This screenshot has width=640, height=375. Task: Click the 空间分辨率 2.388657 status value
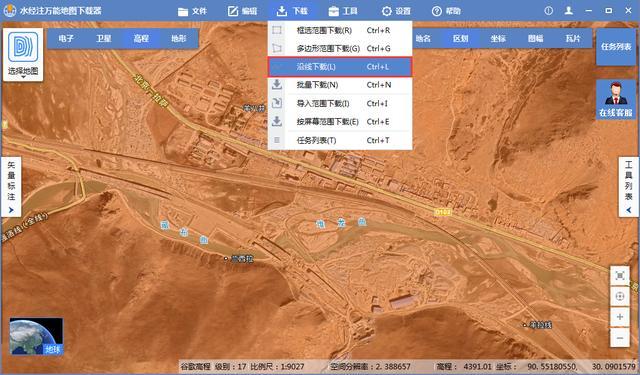tap(371, 366)
